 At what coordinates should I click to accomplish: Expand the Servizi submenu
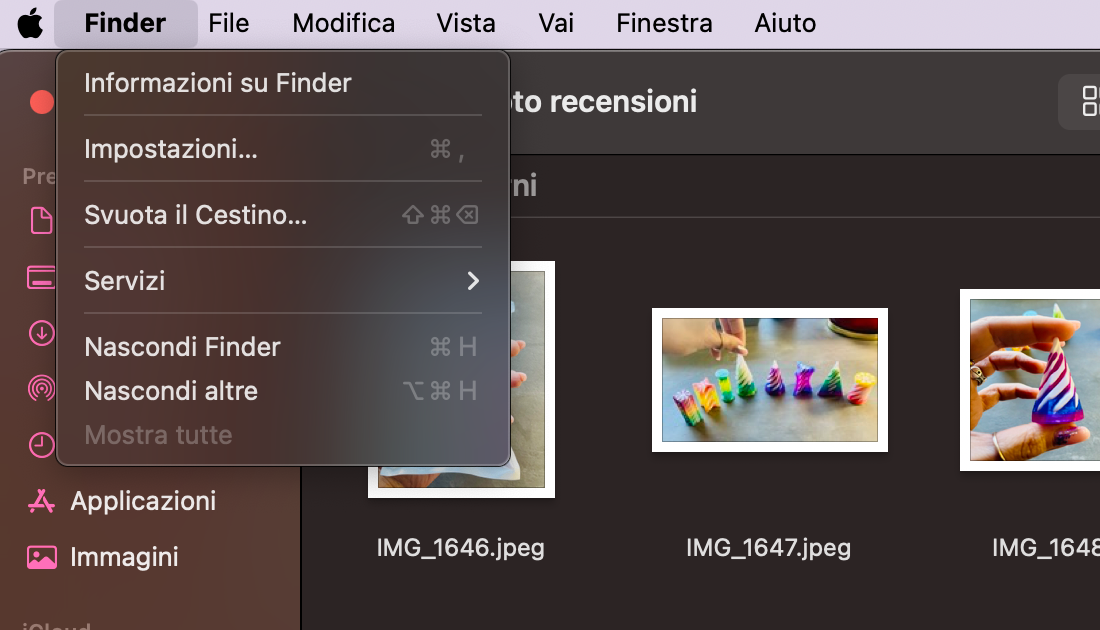[124, 281]
